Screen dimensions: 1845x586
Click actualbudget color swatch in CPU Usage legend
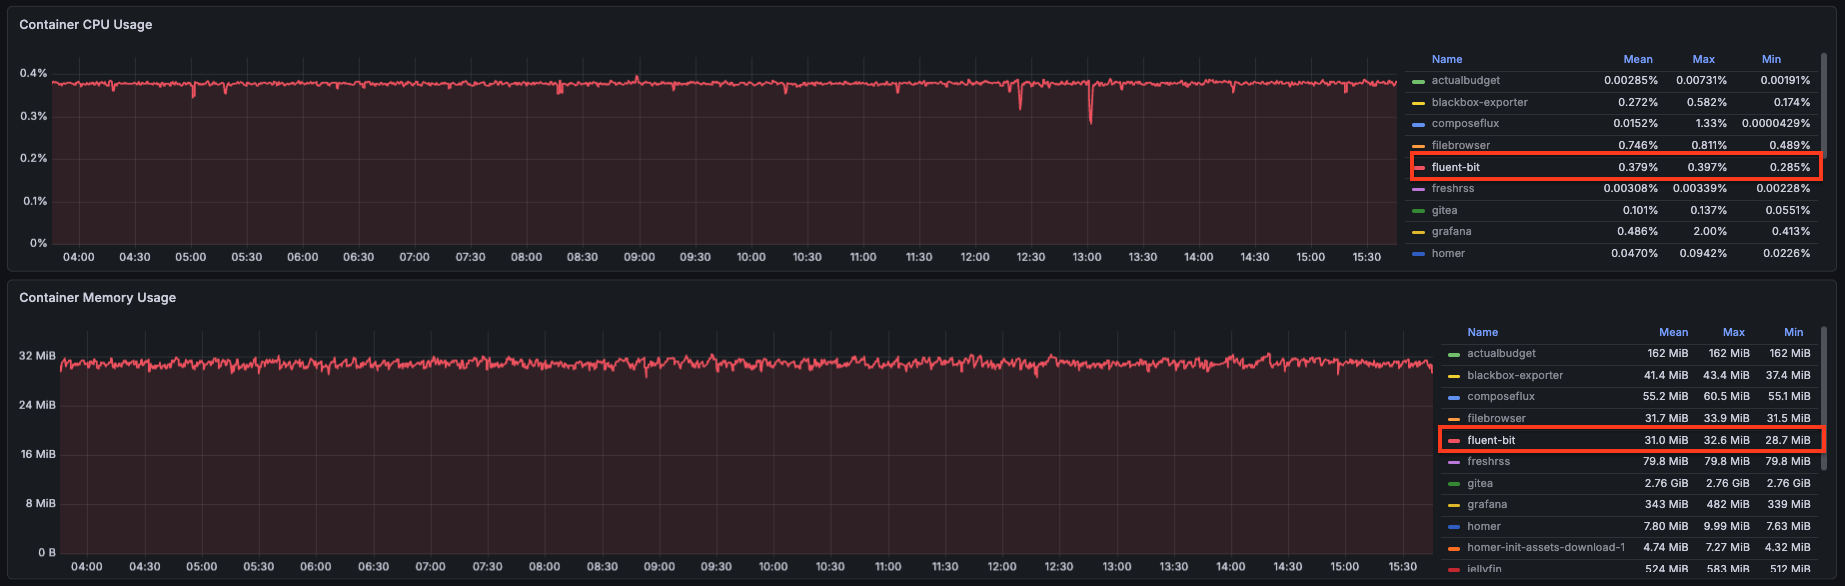point(1418,81)
